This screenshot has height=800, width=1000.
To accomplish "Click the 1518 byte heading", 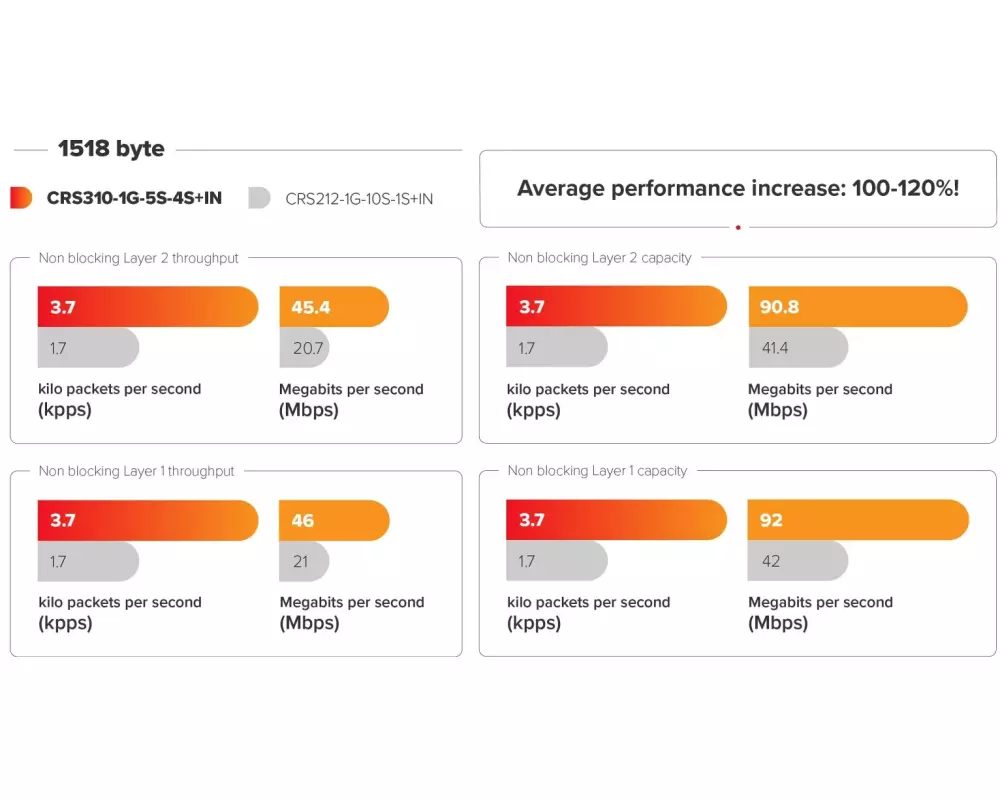I will coord(111,149).
